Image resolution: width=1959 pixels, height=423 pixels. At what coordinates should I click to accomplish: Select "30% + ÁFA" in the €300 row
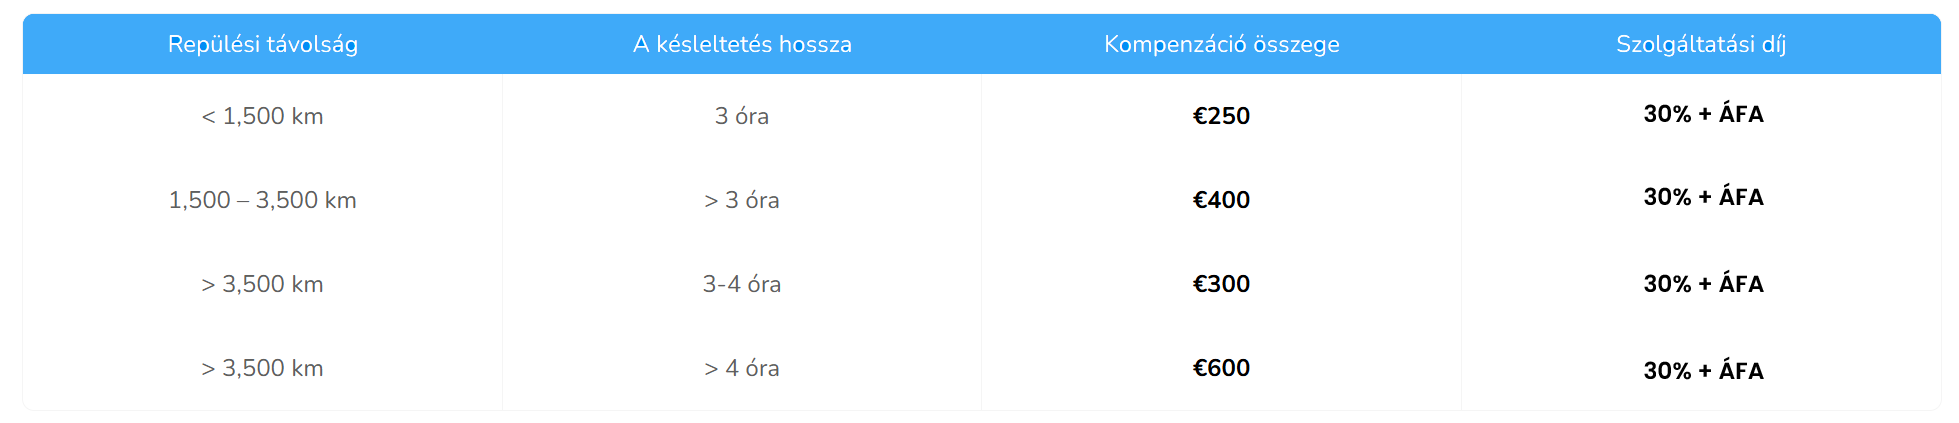(x=1703, y=284)
